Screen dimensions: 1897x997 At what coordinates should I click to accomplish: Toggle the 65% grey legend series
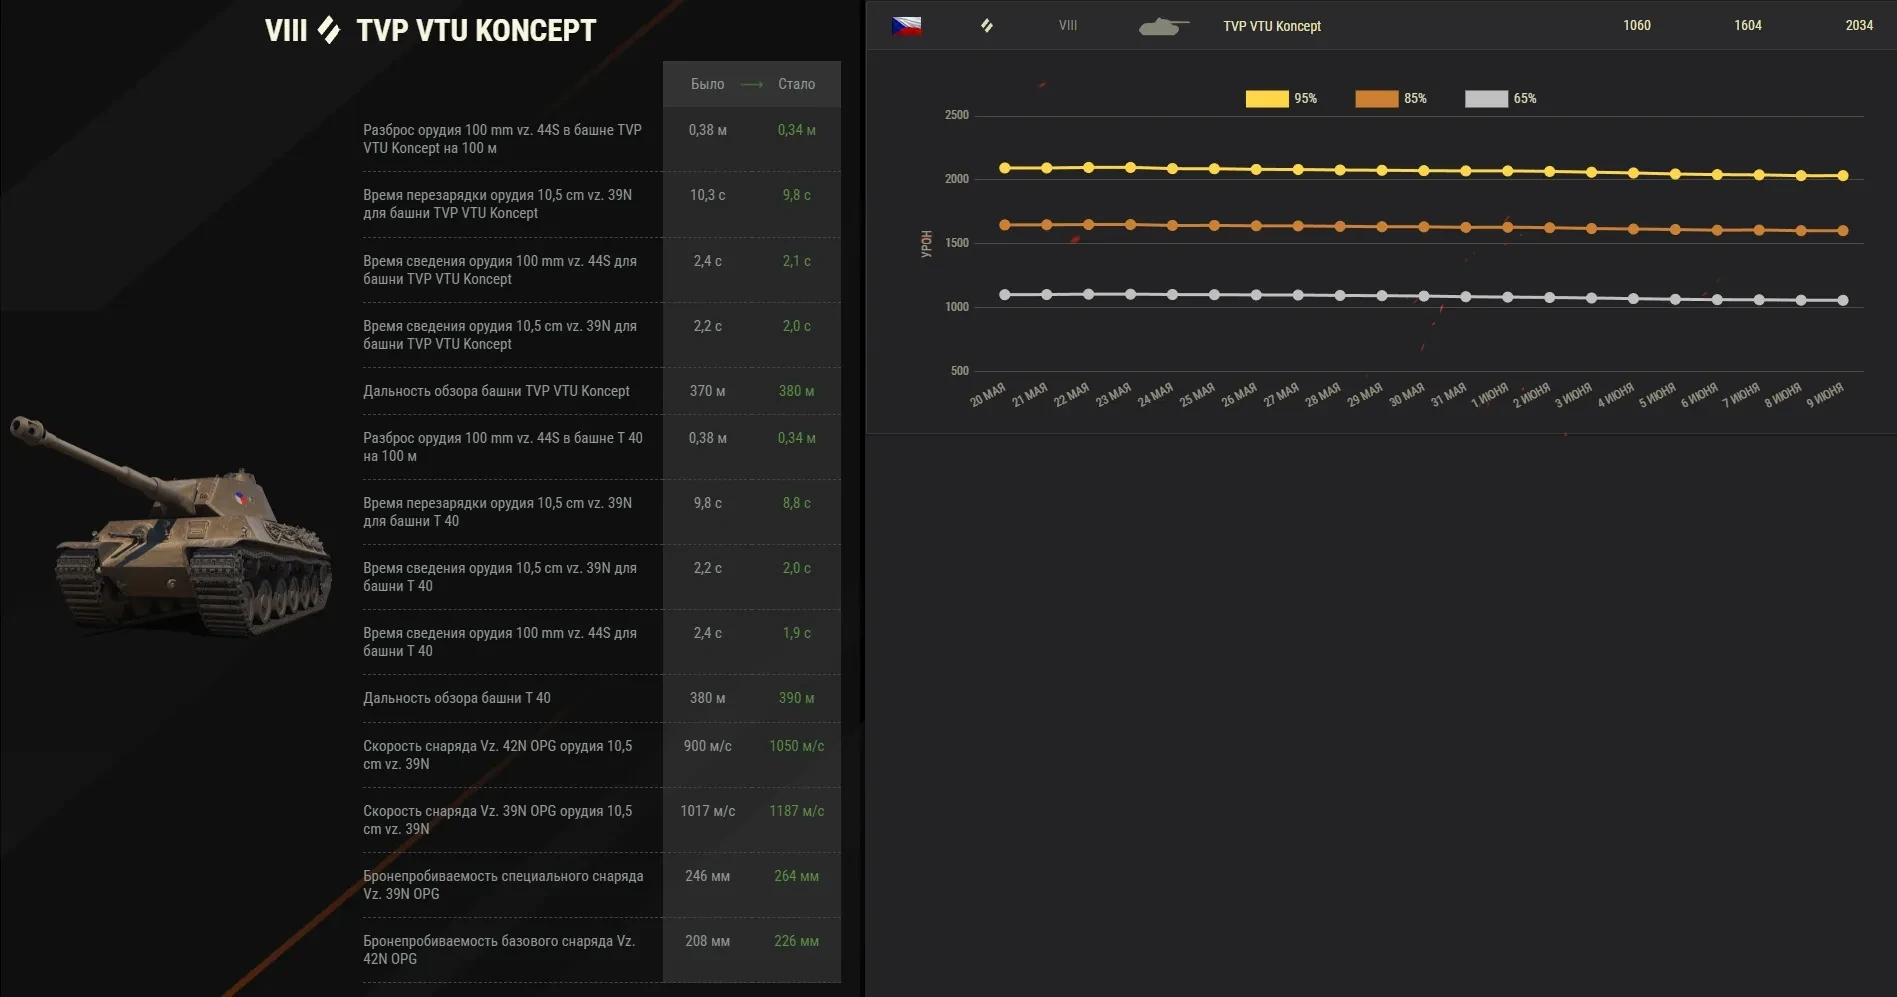1499,99
